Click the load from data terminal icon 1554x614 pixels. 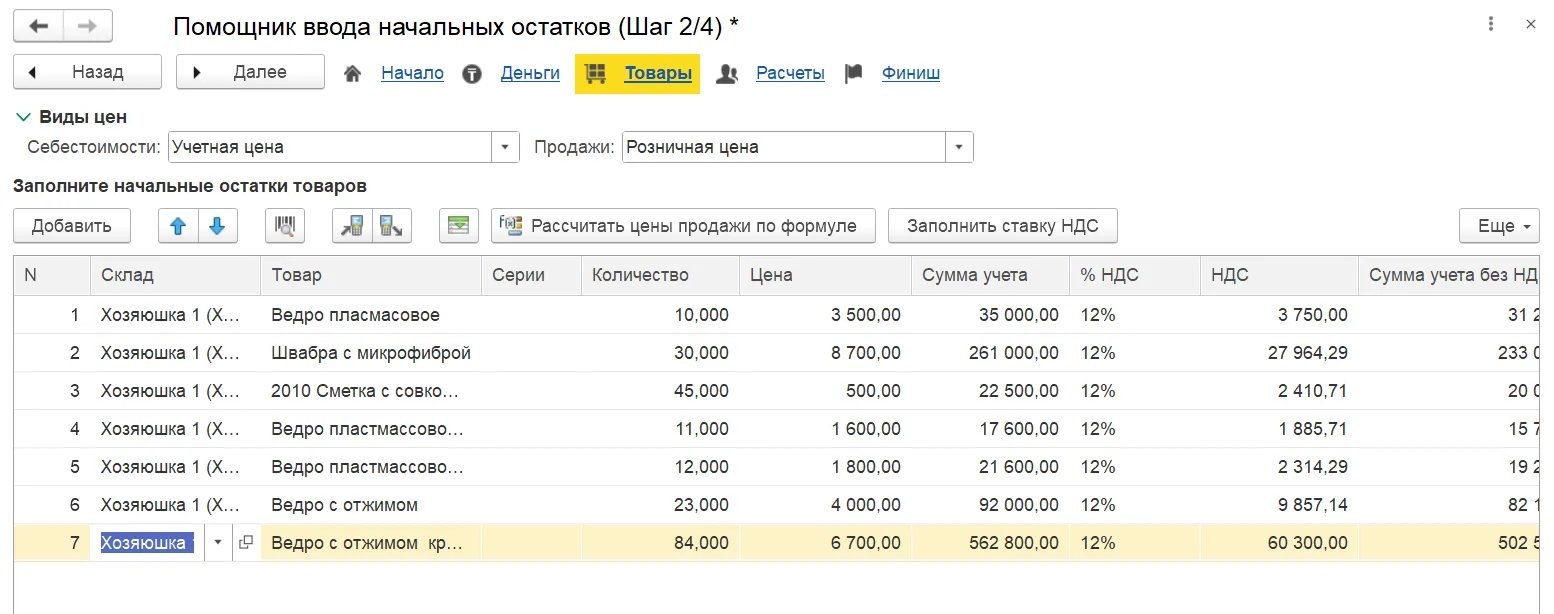[352, 226]
